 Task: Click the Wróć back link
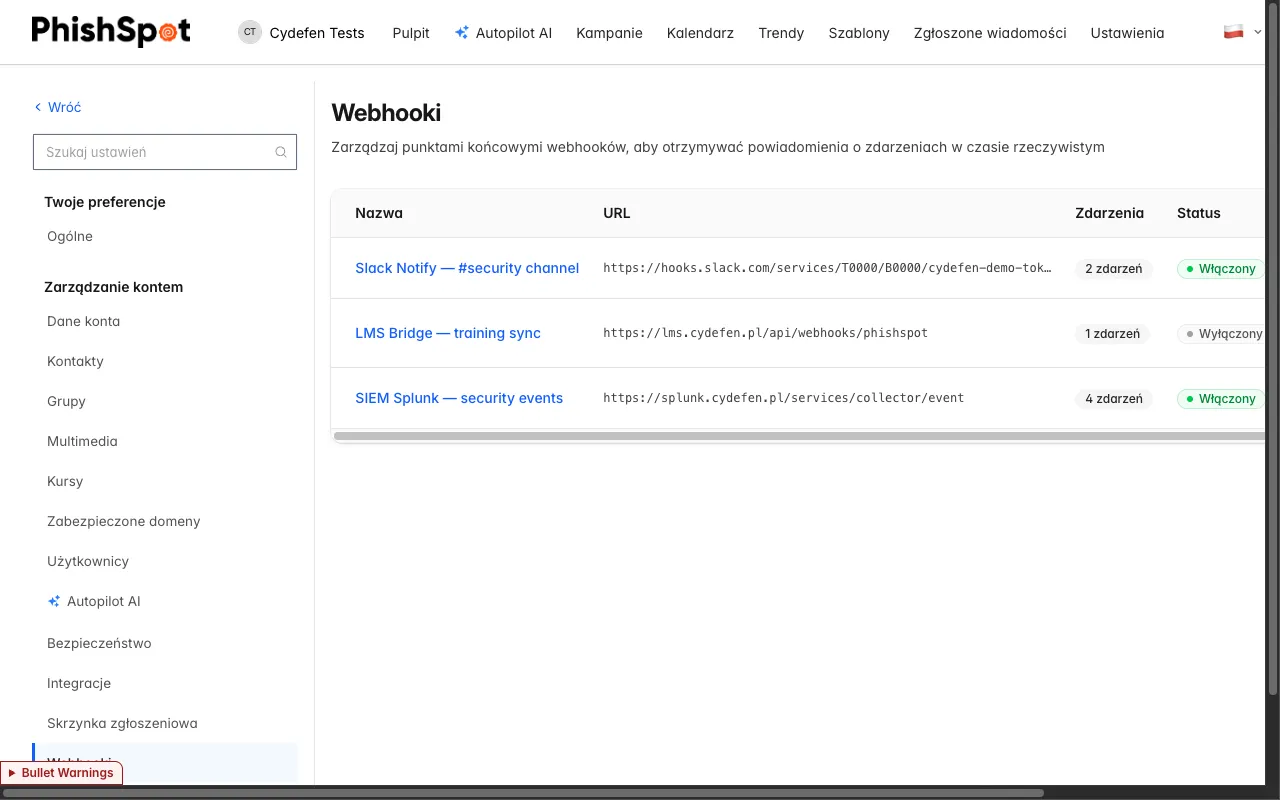(x=58, y=107)
